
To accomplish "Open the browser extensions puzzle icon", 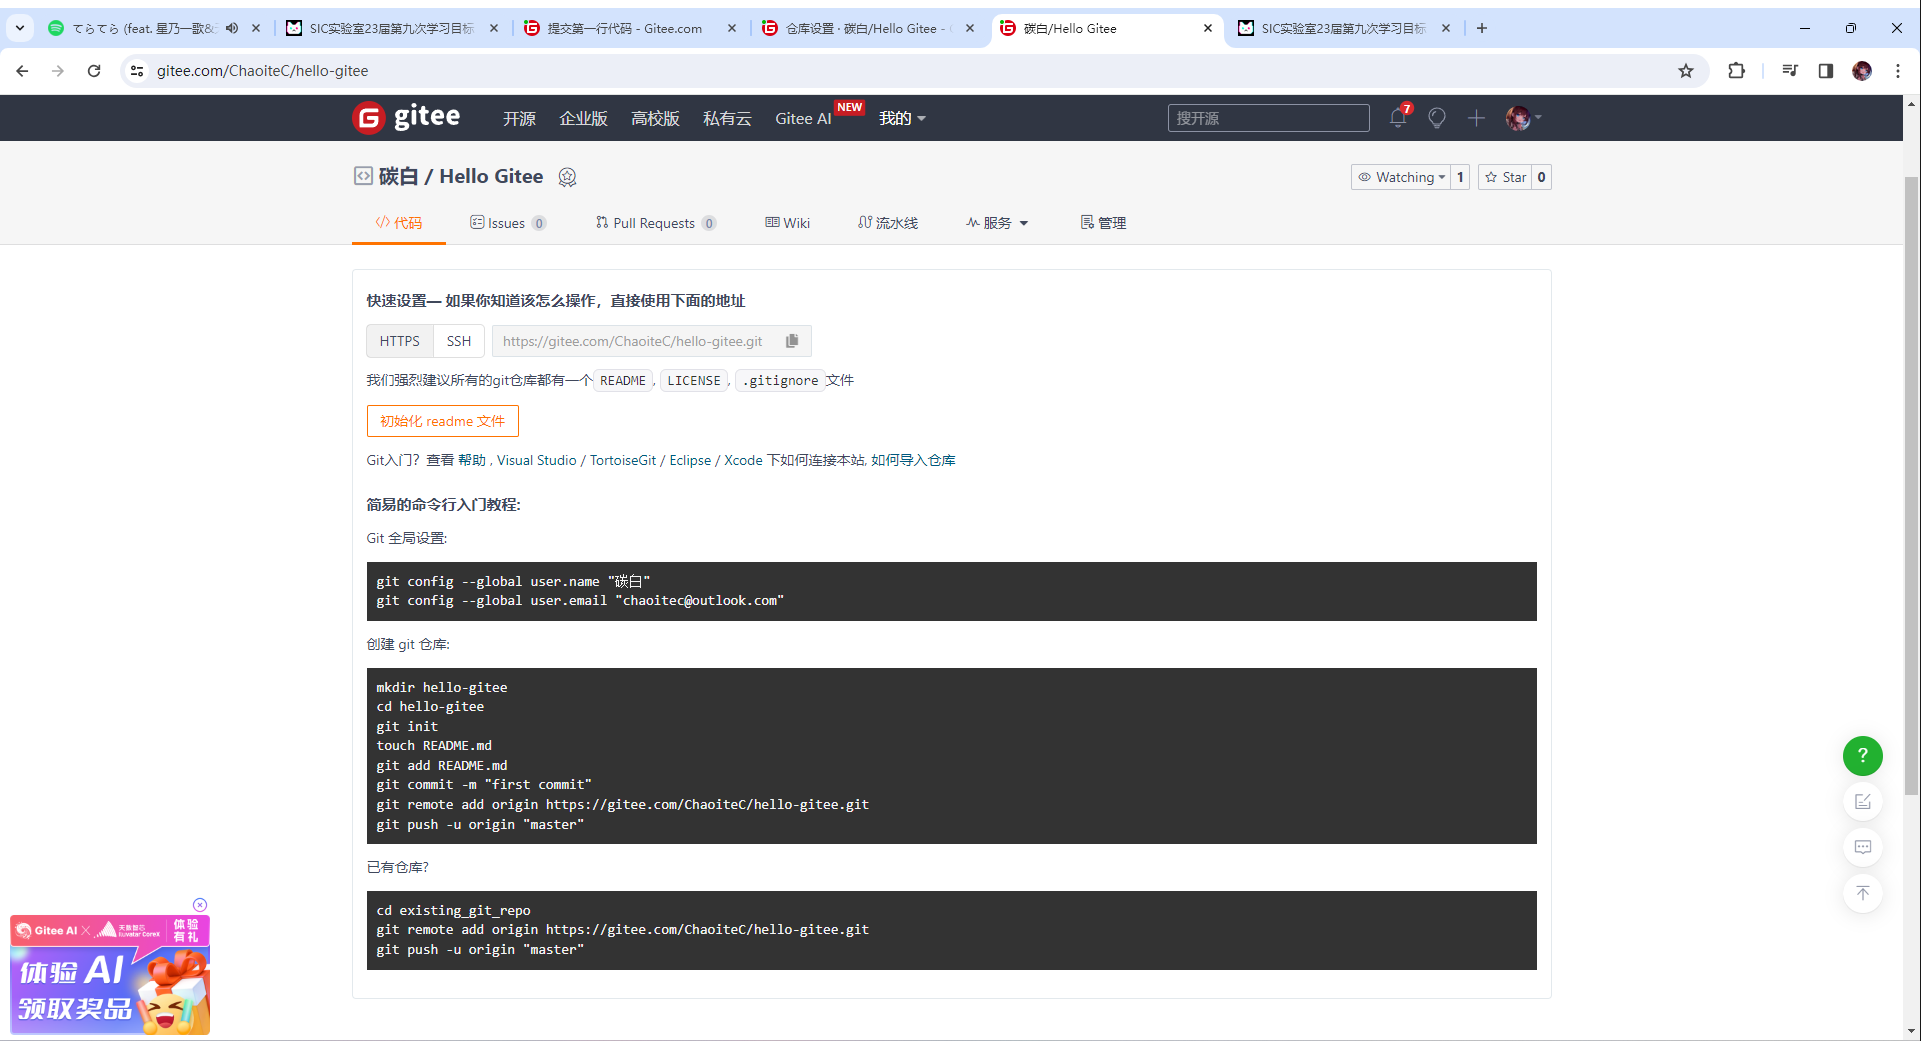I will (1736, 71).
